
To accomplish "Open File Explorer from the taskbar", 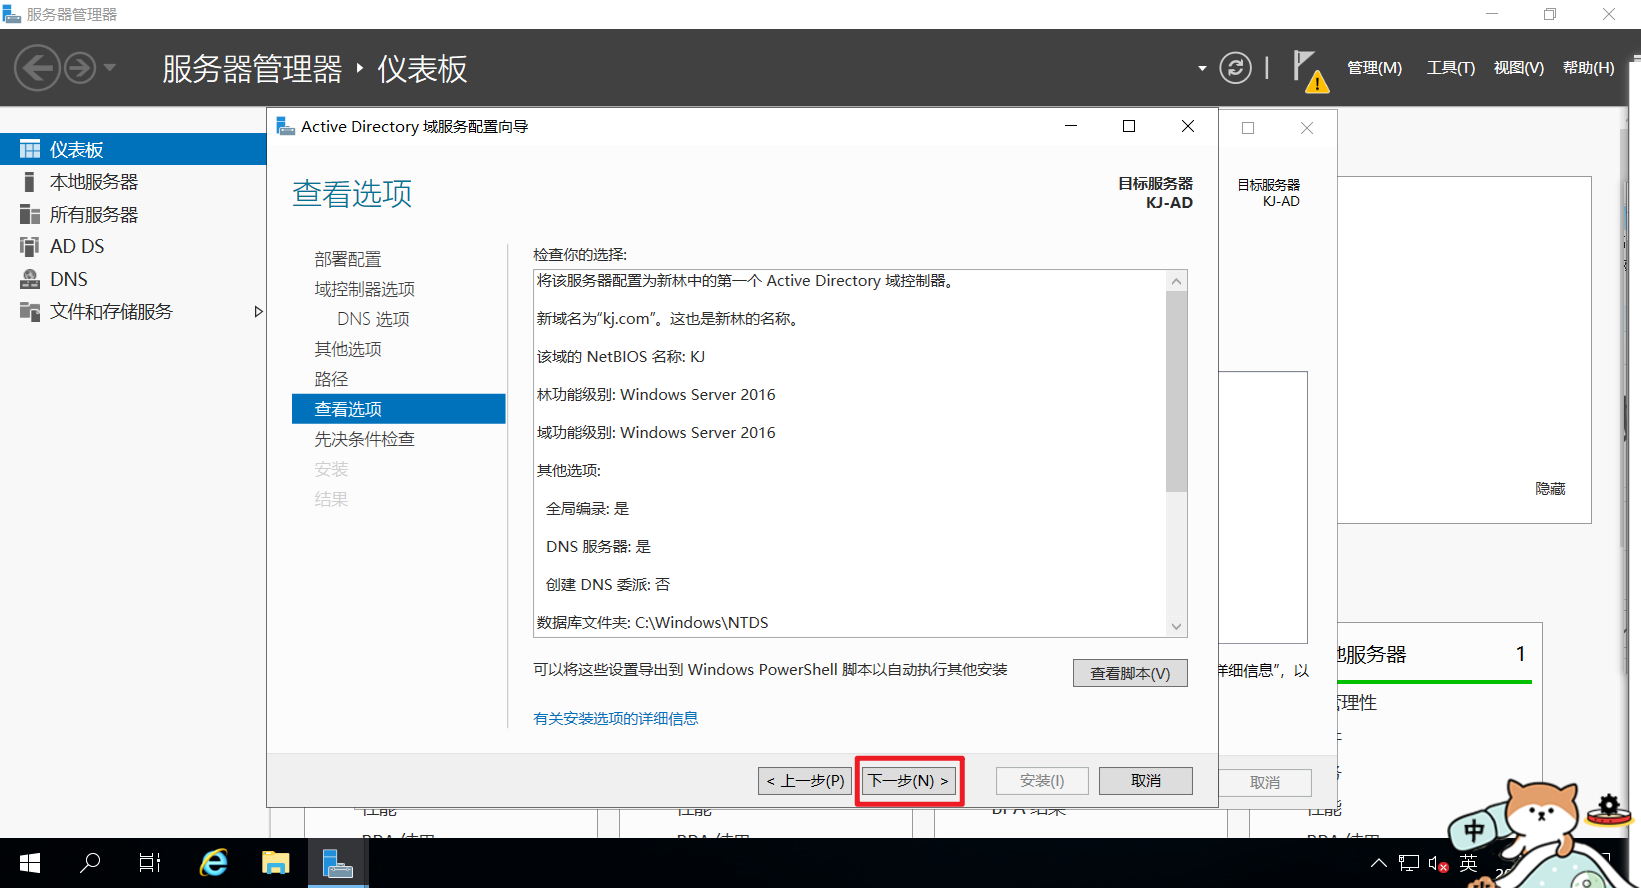I will pos(276,863).
